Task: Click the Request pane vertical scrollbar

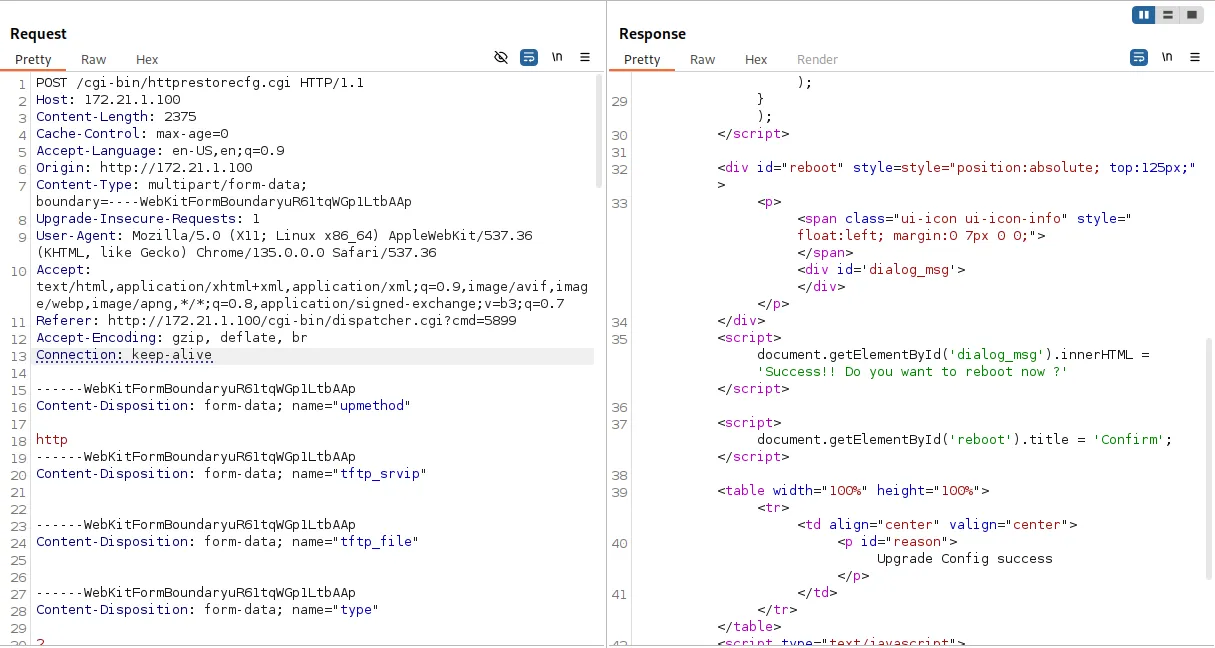Action: (x=599, y=130)
